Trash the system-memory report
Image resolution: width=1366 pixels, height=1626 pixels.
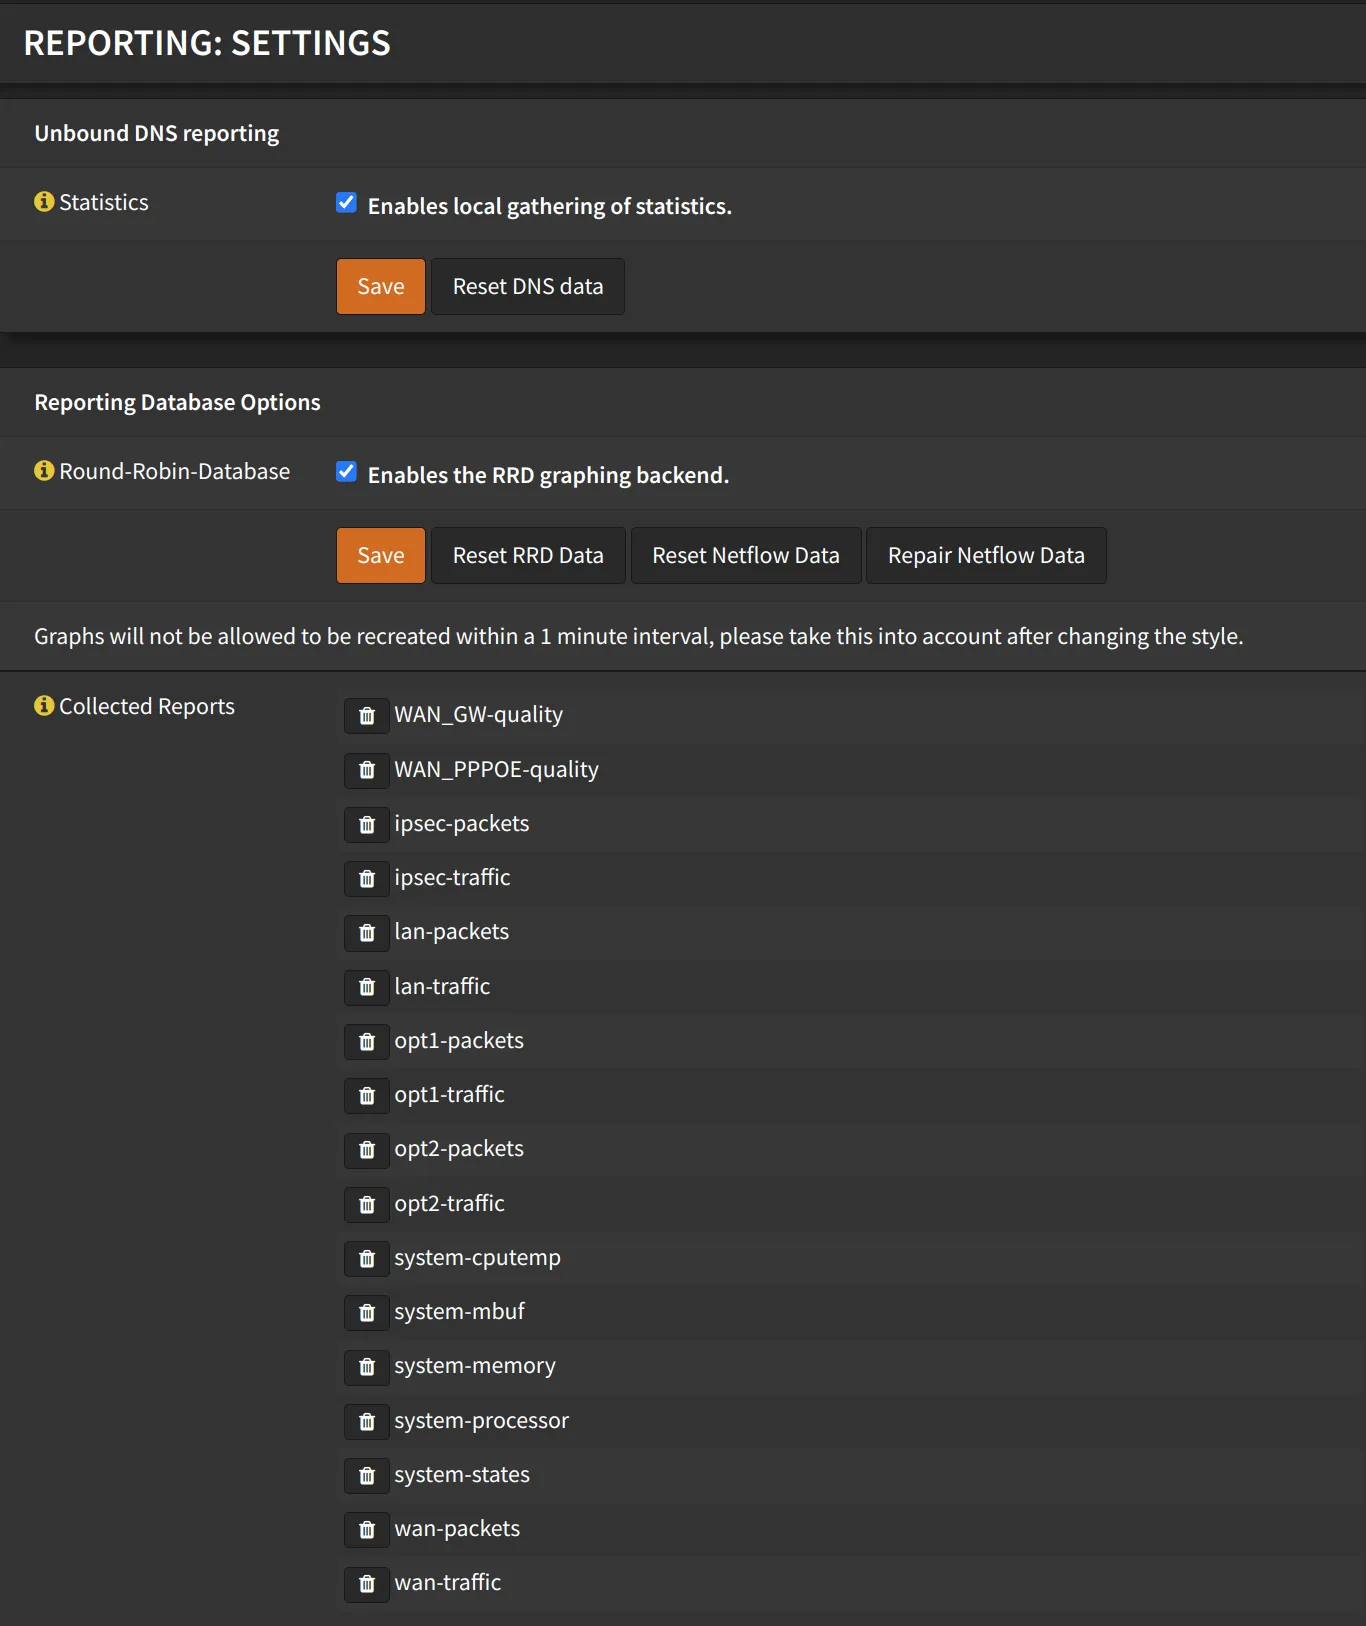pos(367,1367)
